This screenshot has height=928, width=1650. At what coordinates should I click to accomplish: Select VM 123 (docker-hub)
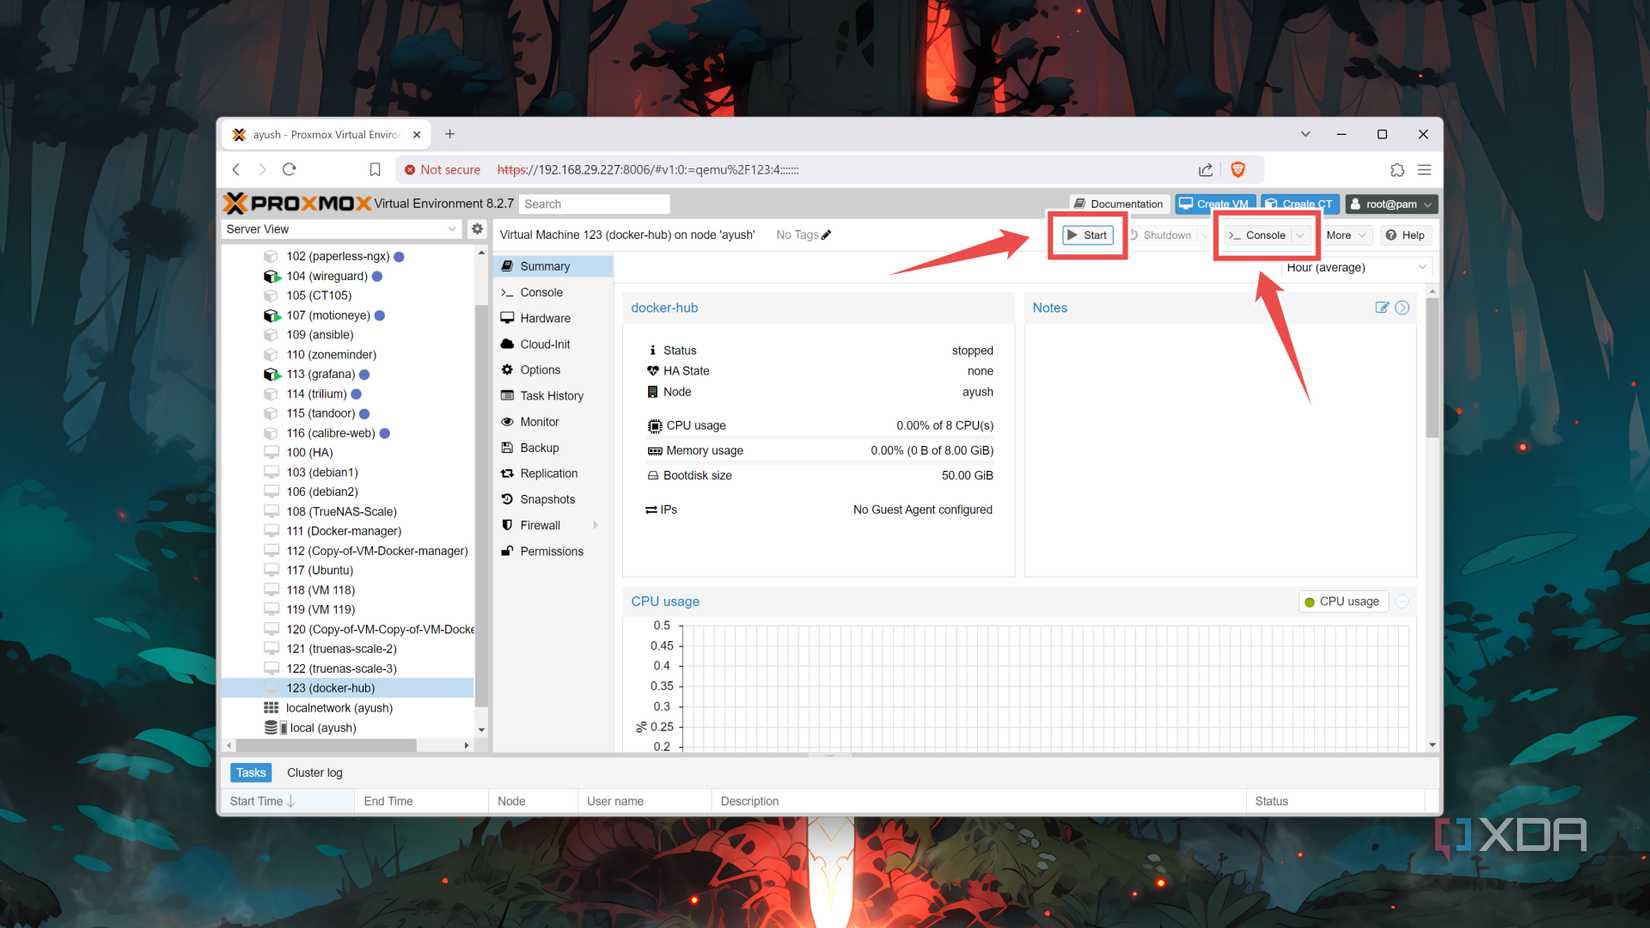pyautogui.click(x=347, y=688)
